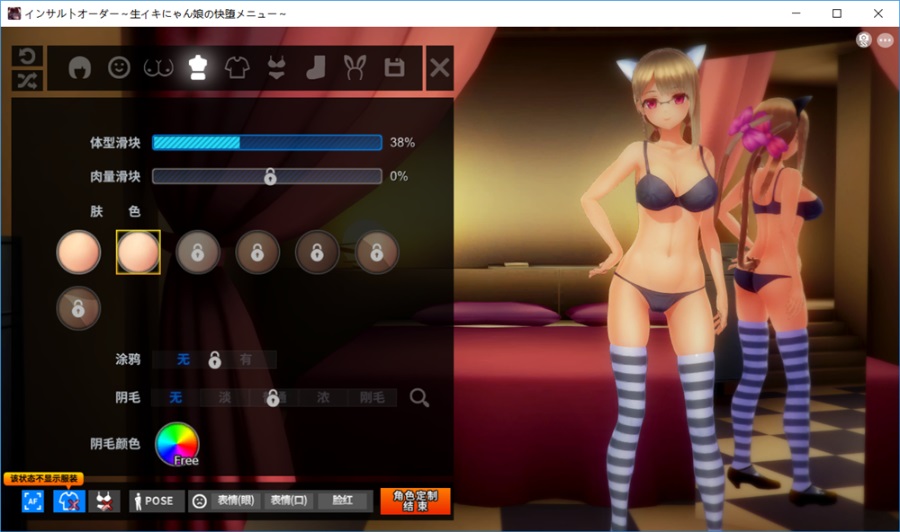The height and width of the screenshot is (532, 900).
Task: Open the clothing shirt tab
Action: (x=237, y=68)
